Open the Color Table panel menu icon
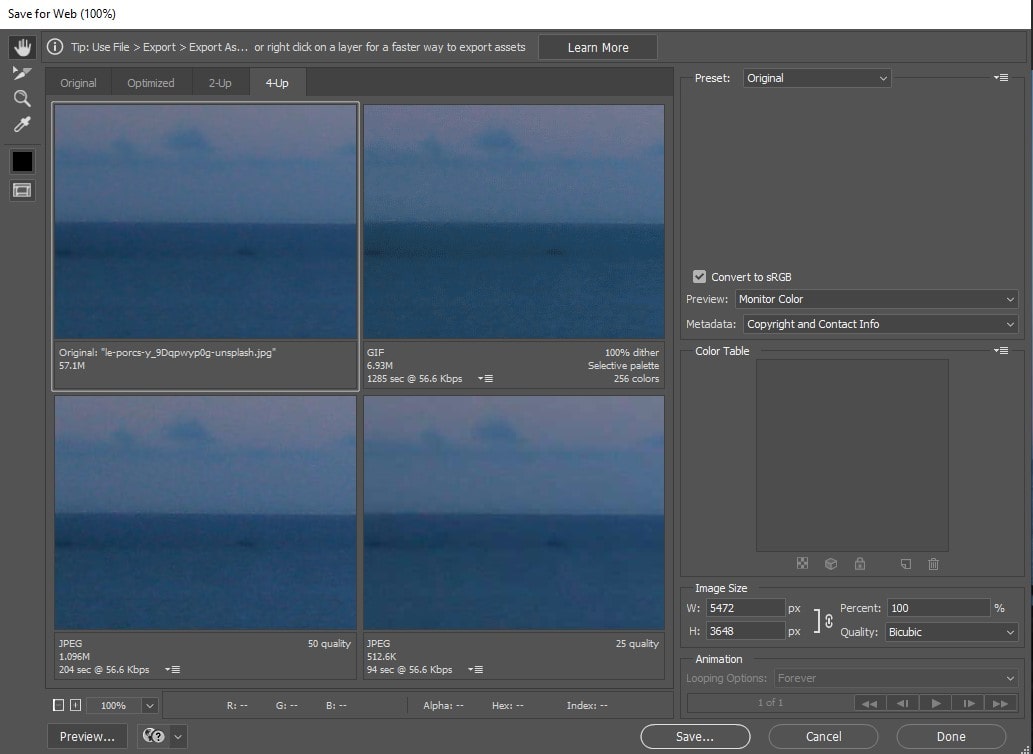1033x754 pixels. pos(1001,350)
